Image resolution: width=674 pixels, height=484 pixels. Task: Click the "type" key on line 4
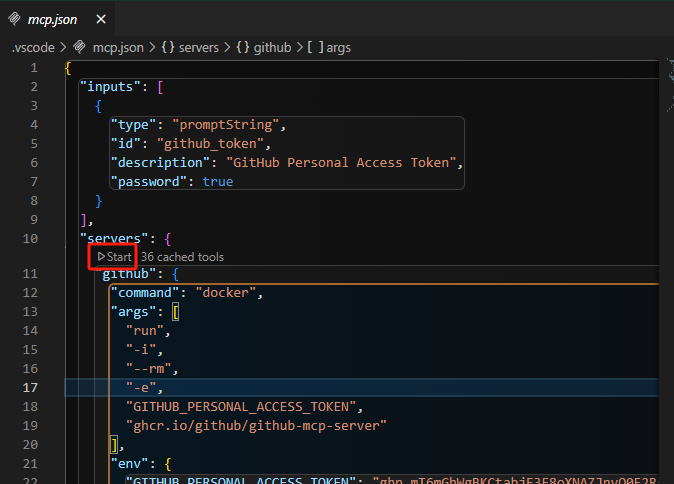[133, 125]
